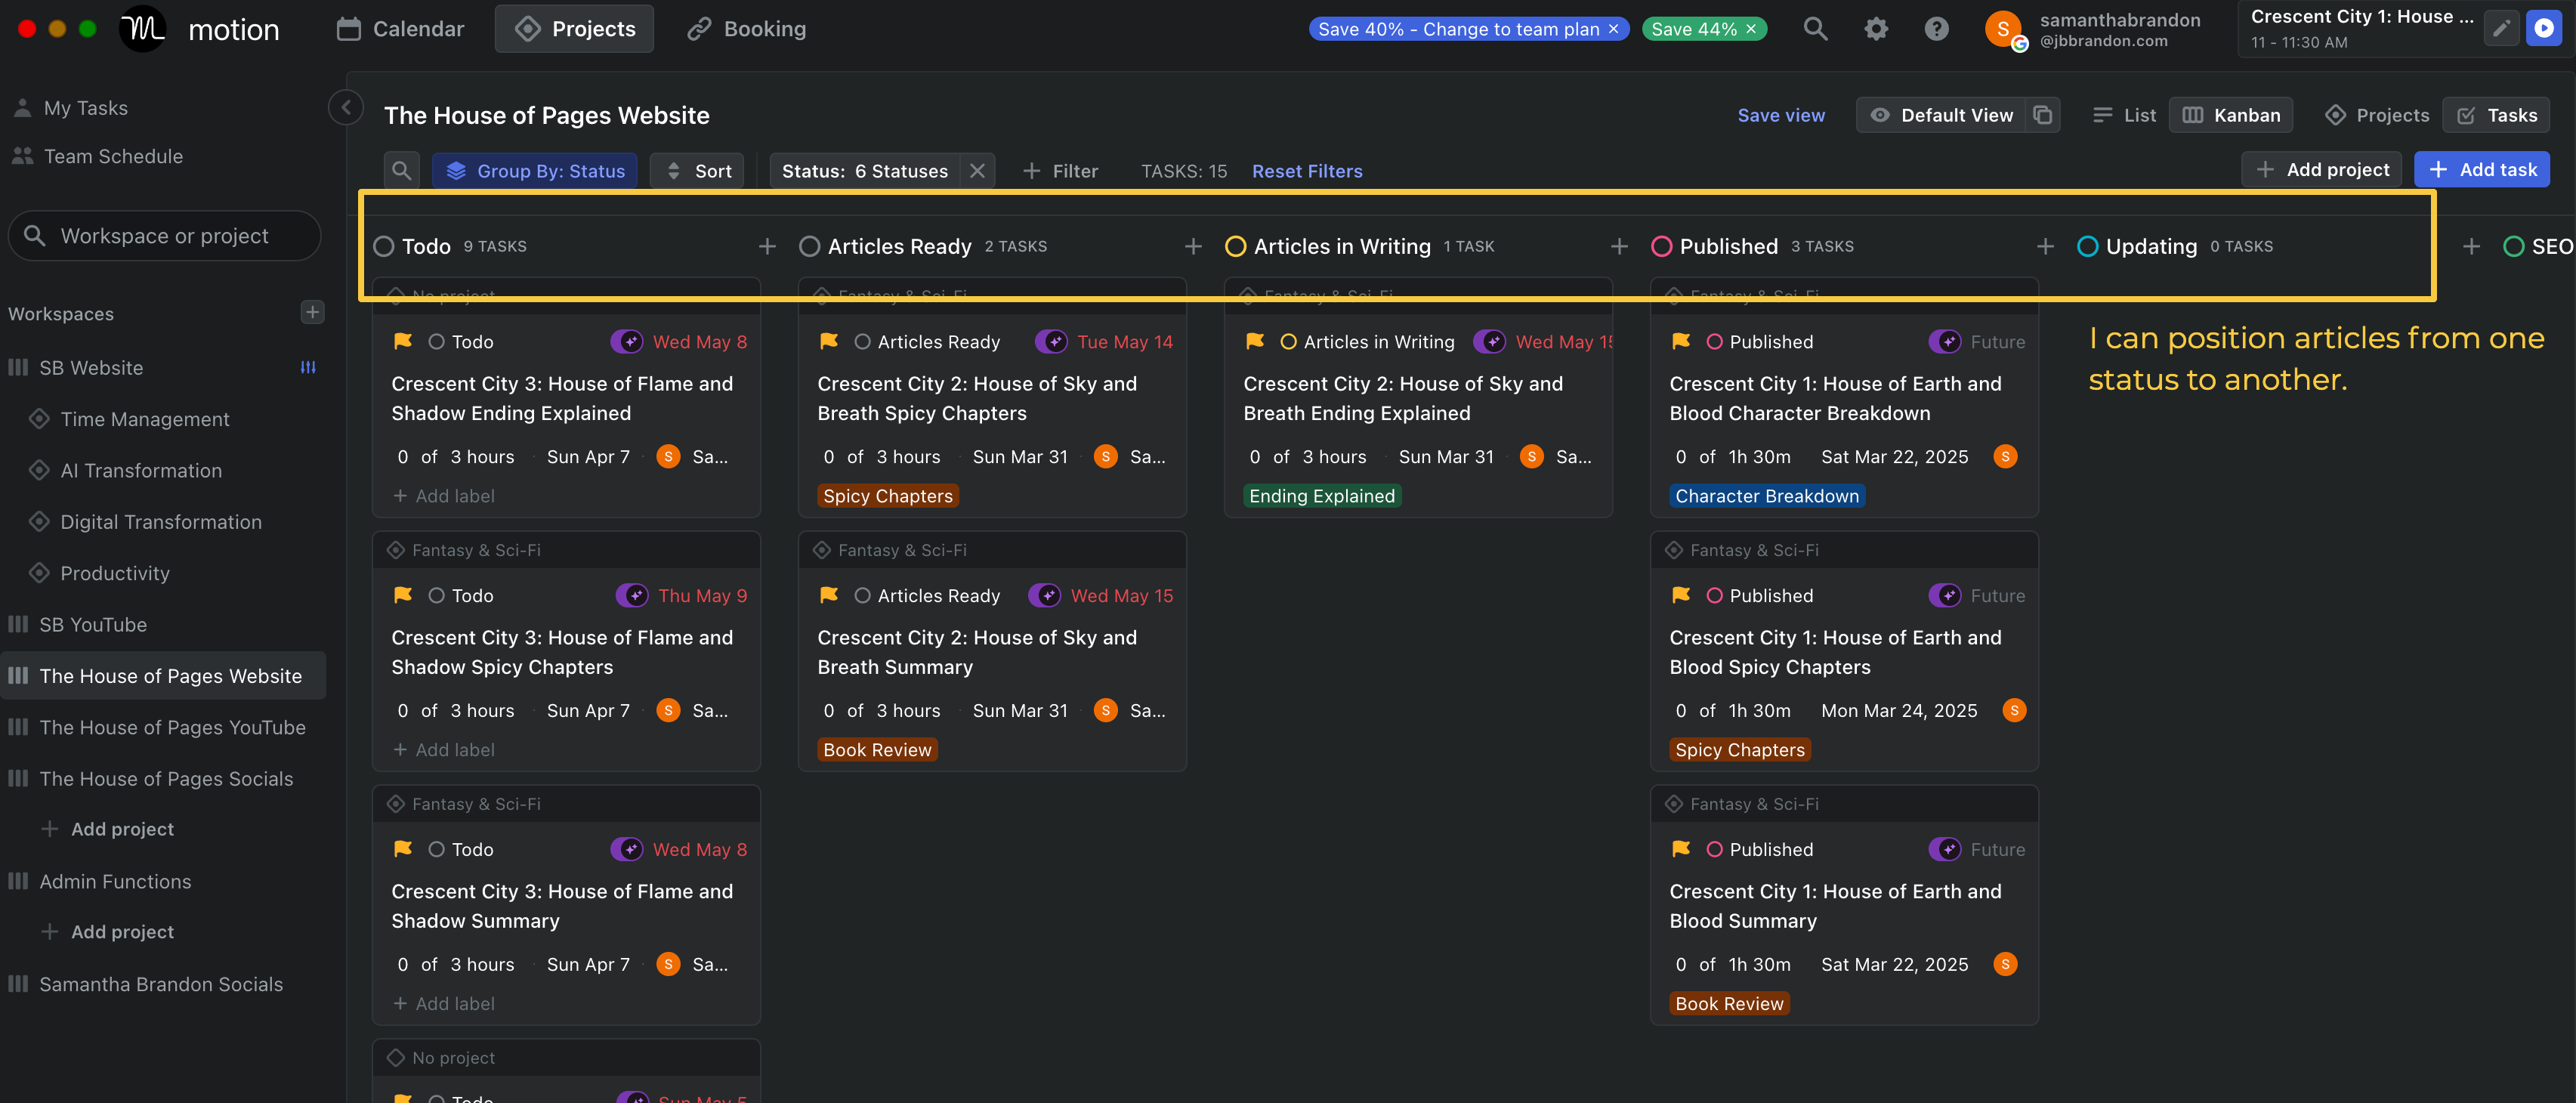
Task: Click Reset Filters link
Action: [x=1307, y=171]
